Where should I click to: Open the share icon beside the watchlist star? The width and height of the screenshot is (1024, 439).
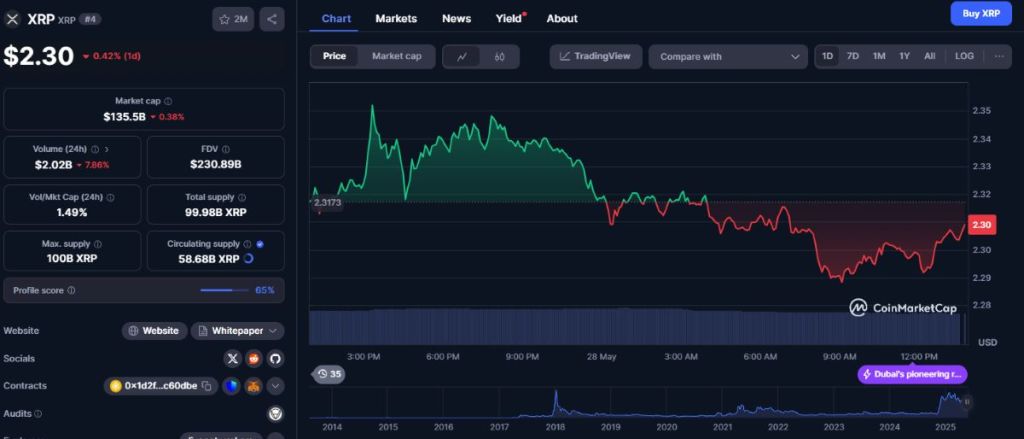click(x=272, y=20)
